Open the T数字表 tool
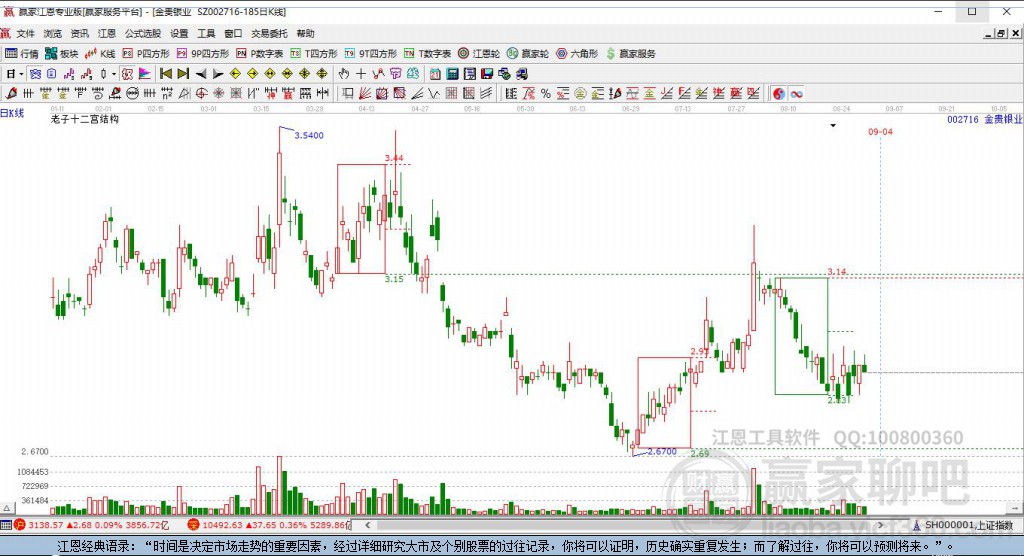The image size is (1024, 556). coord(427,54)
